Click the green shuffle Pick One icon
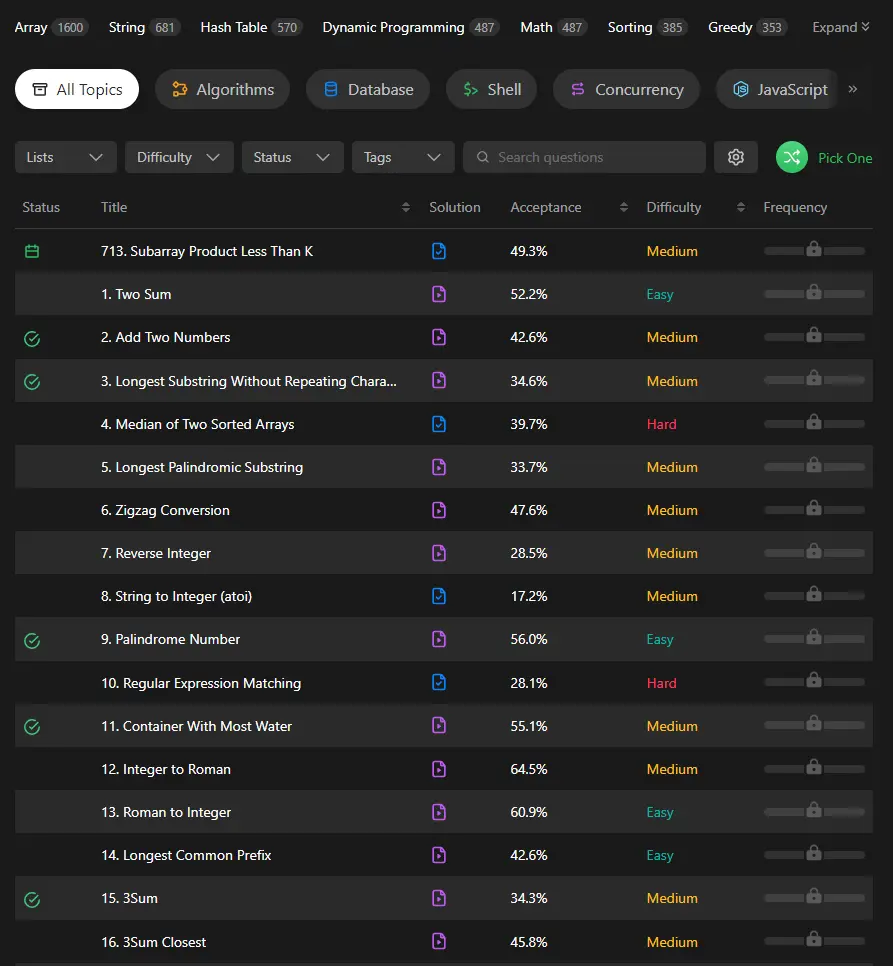The width and height of the screenshot is (893, 966). point(792,157)
